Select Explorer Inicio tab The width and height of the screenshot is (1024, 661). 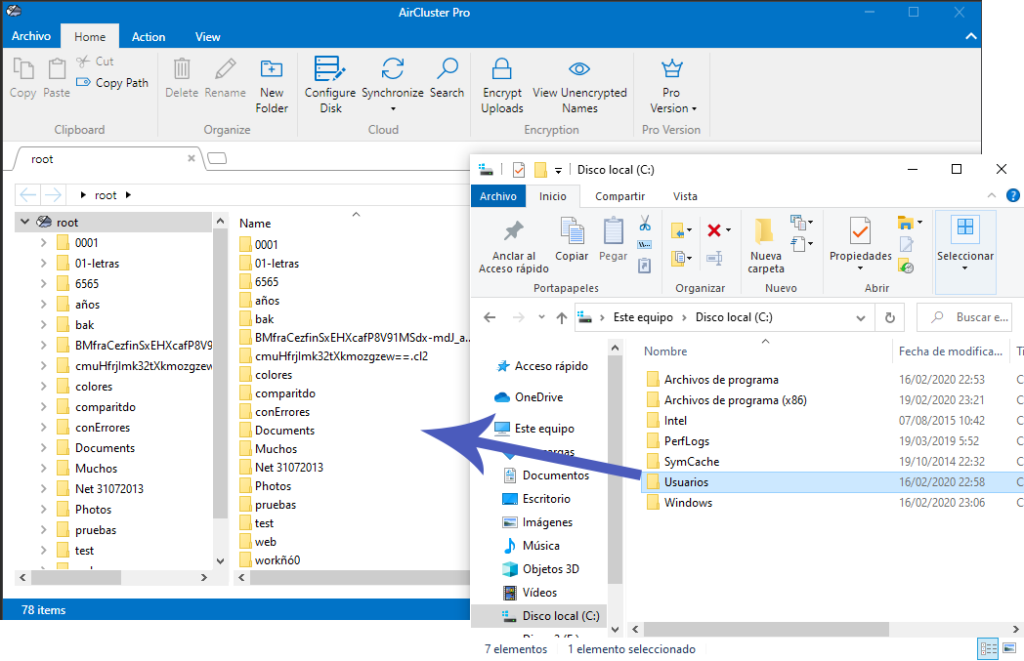point(552,196)
